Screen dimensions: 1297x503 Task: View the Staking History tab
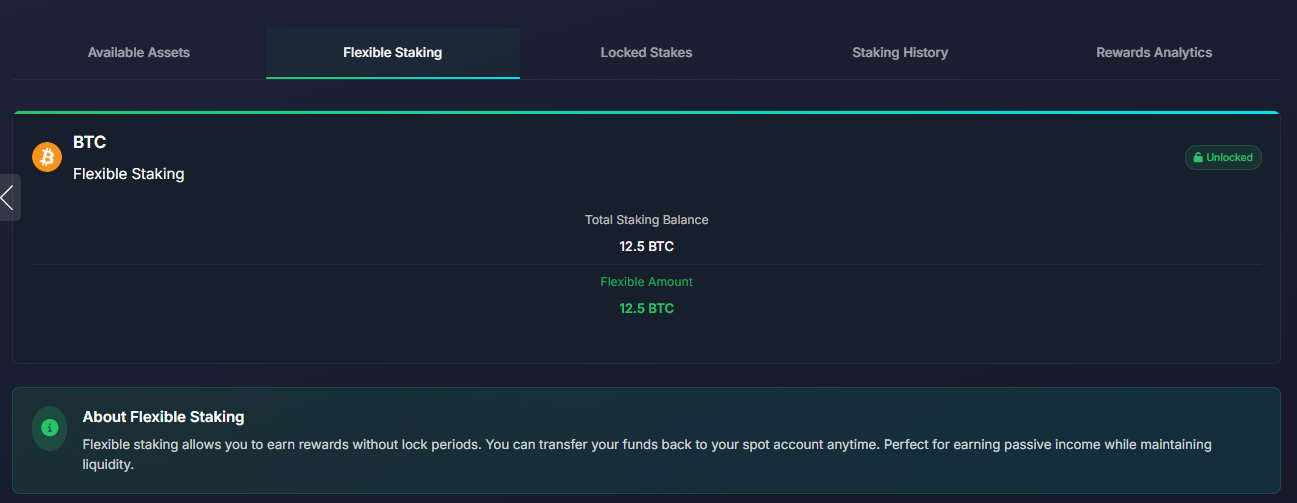(x=900, y=53)
